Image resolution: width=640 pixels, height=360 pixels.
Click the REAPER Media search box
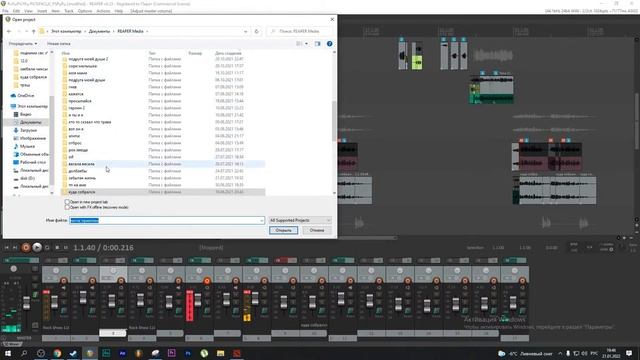pyautogui.click(x=300, y=31)
